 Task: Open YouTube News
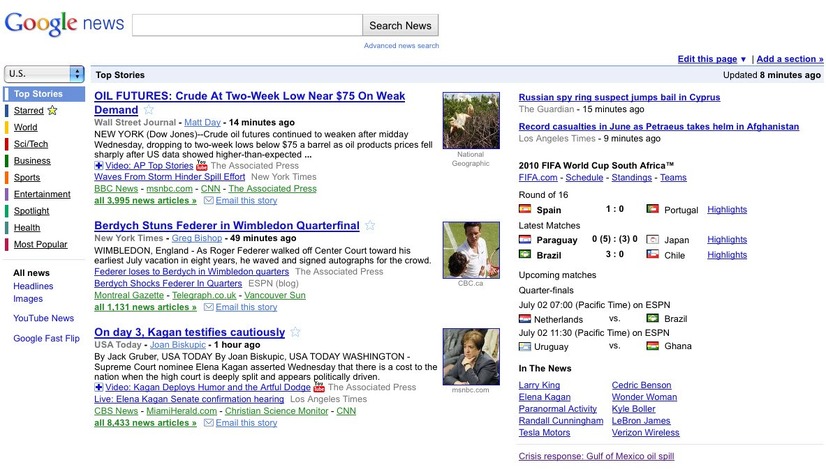click(x=44, y=318)
